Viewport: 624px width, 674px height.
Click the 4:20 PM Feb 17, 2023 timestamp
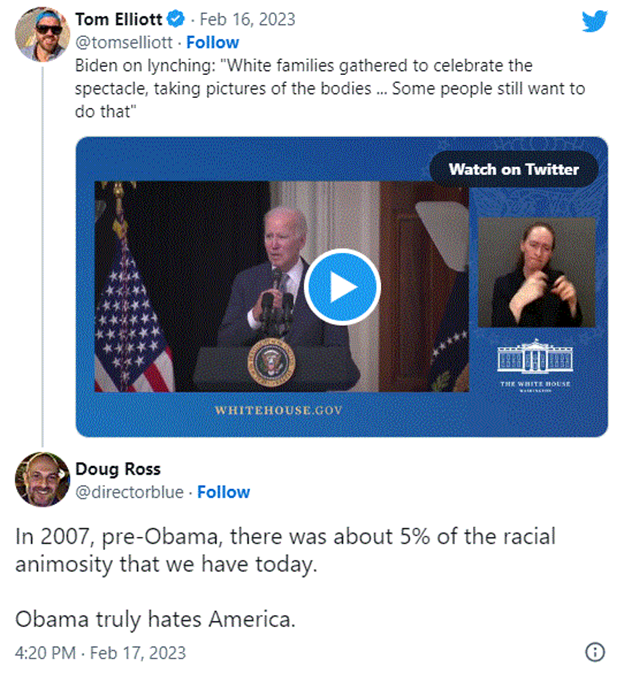coord(100,653)
